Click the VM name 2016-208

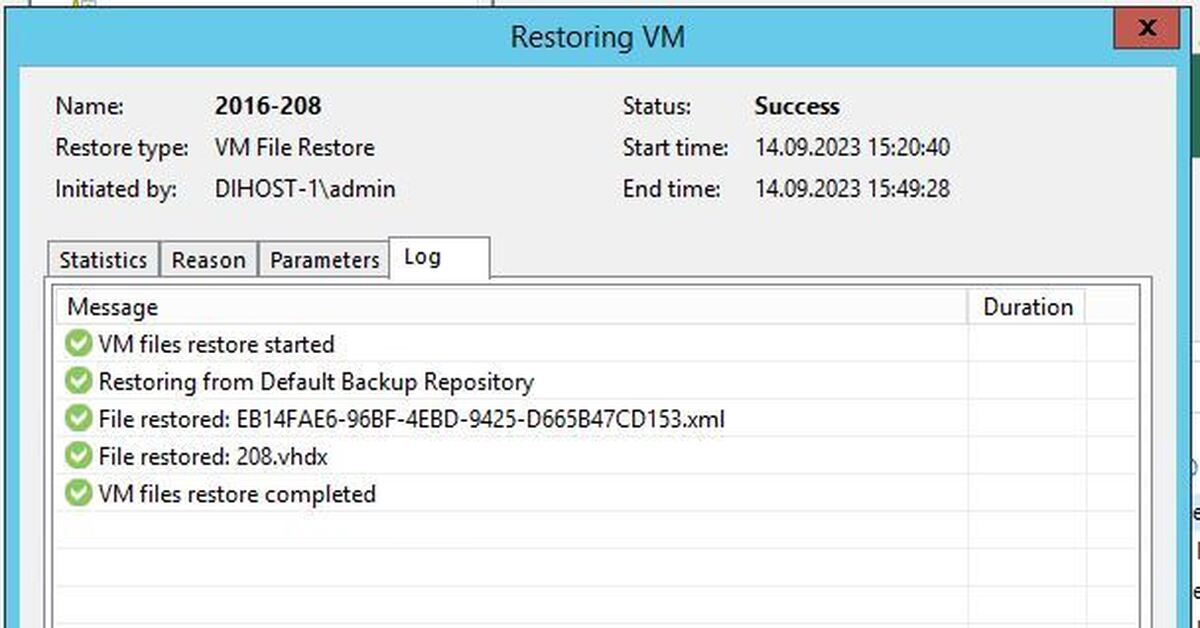point(267,106)
